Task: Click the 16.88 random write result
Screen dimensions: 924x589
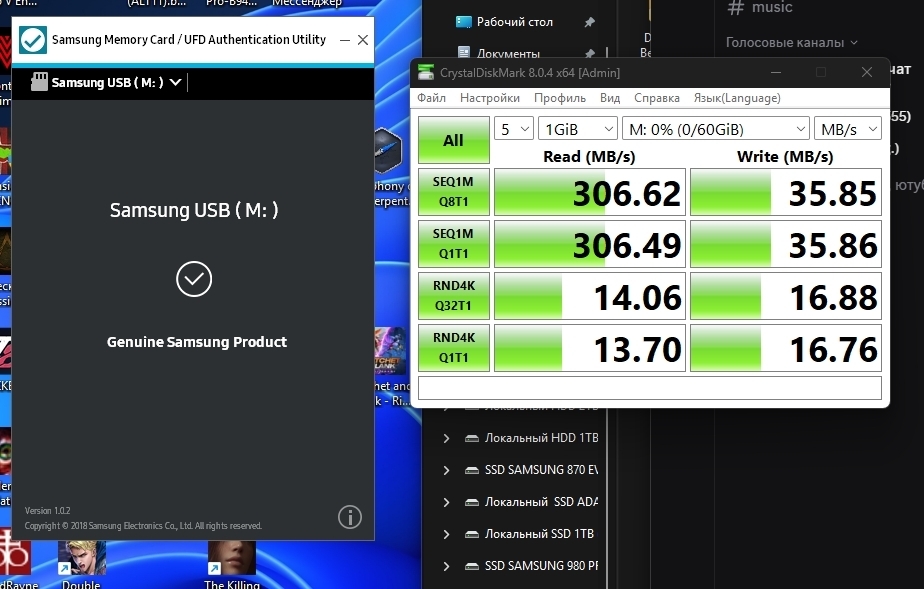Action: 786,296
